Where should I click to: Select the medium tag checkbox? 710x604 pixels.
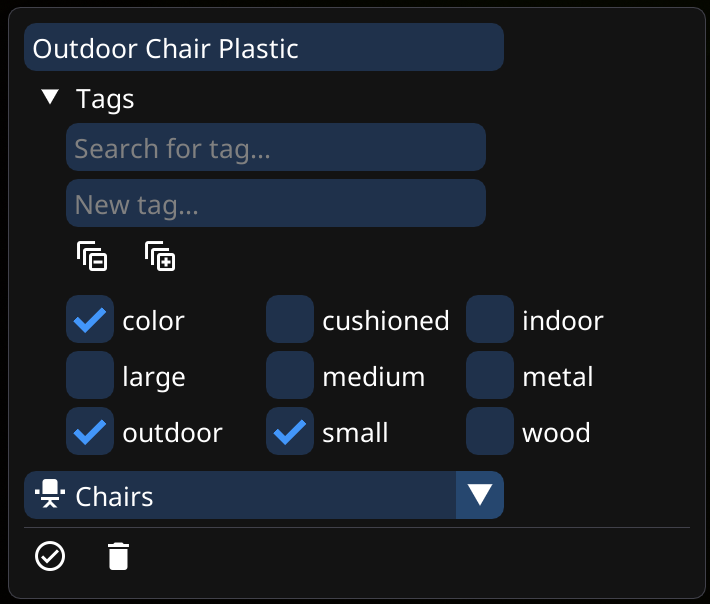(x=290, y=376)
